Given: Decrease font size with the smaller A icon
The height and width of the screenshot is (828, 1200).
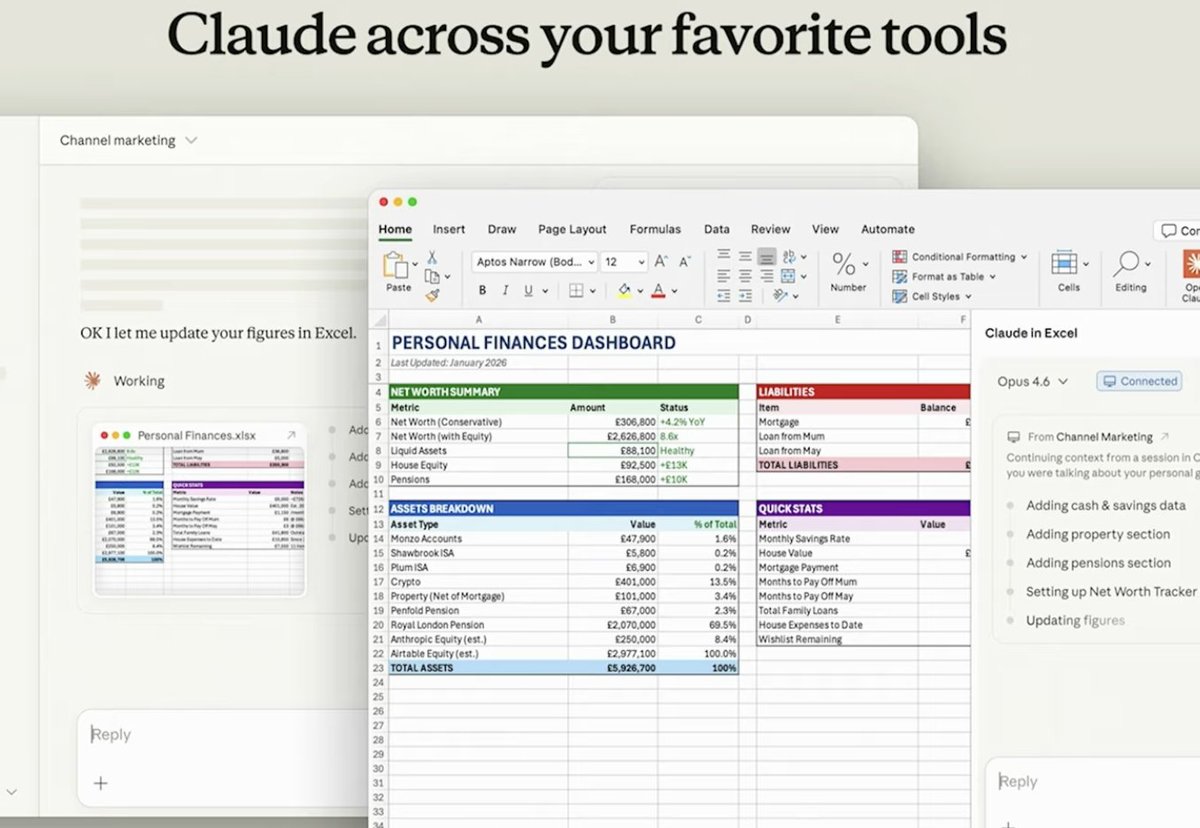Looking at the screenshot, I should coord(685,261).
